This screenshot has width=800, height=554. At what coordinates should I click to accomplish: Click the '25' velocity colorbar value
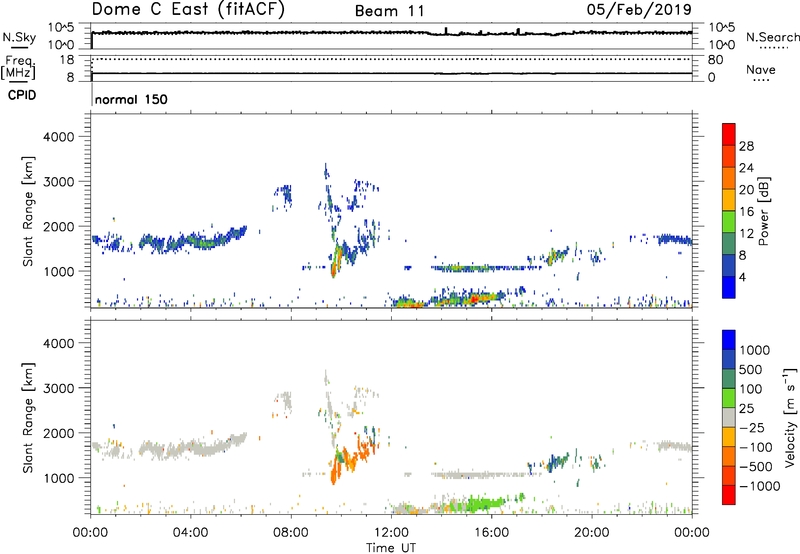pos(747,409)
